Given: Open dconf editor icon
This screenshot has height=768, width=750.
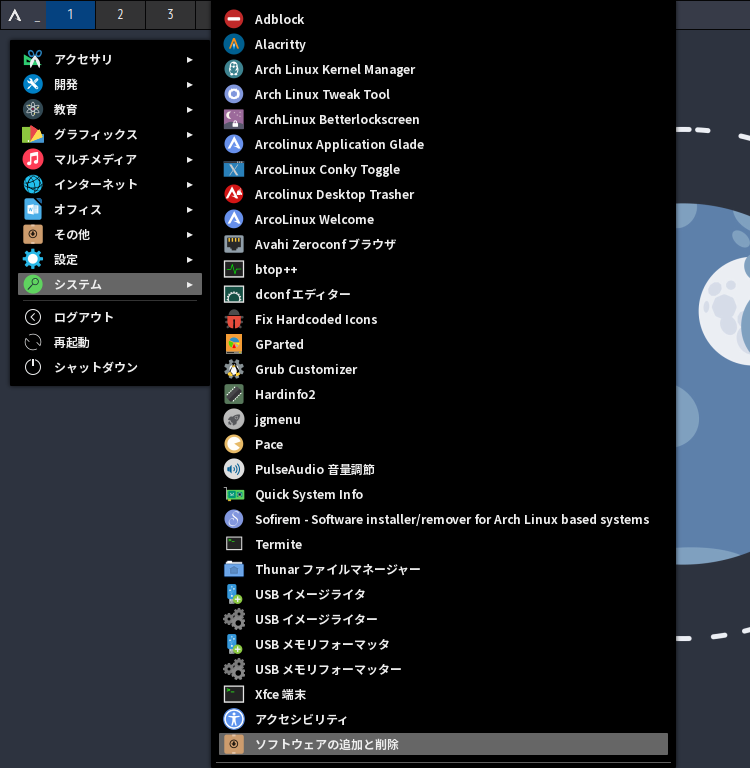Looking at the screenshot, I should [x=234, y=294].
